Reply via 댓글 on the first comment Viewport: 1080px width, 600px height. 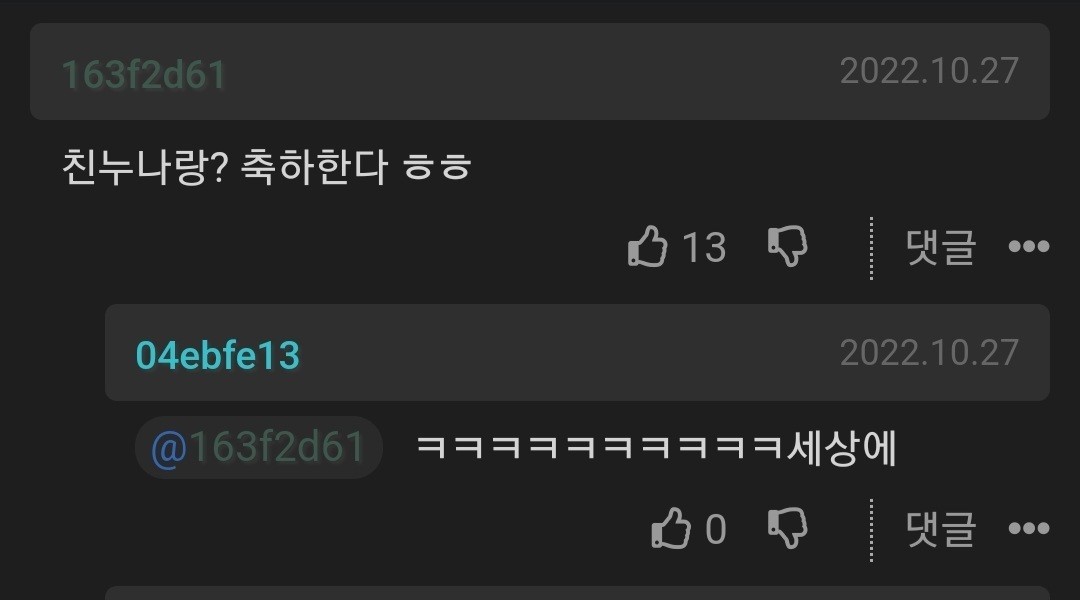point(940,247)
